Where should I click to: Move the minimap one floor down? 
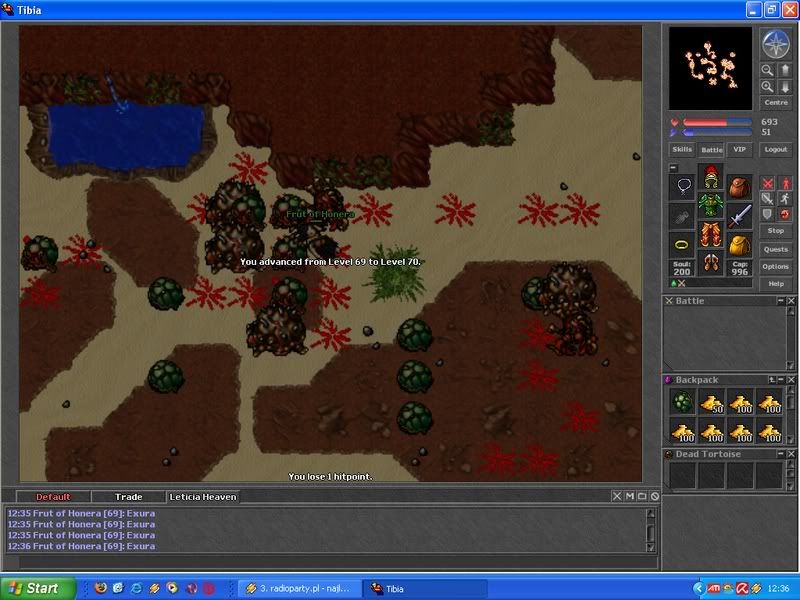pos(785,87)
